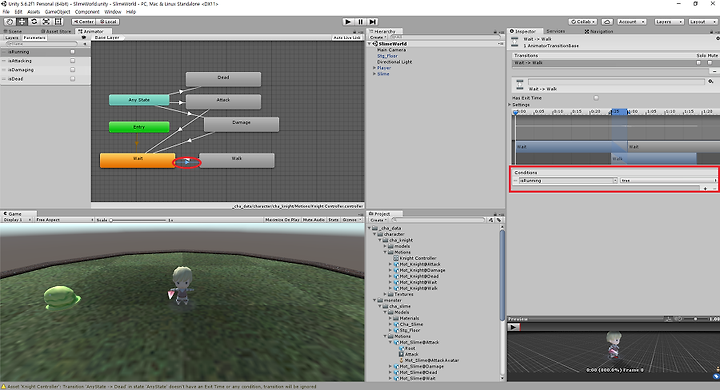Expand the Textures folder in Project

pos(385,294)
